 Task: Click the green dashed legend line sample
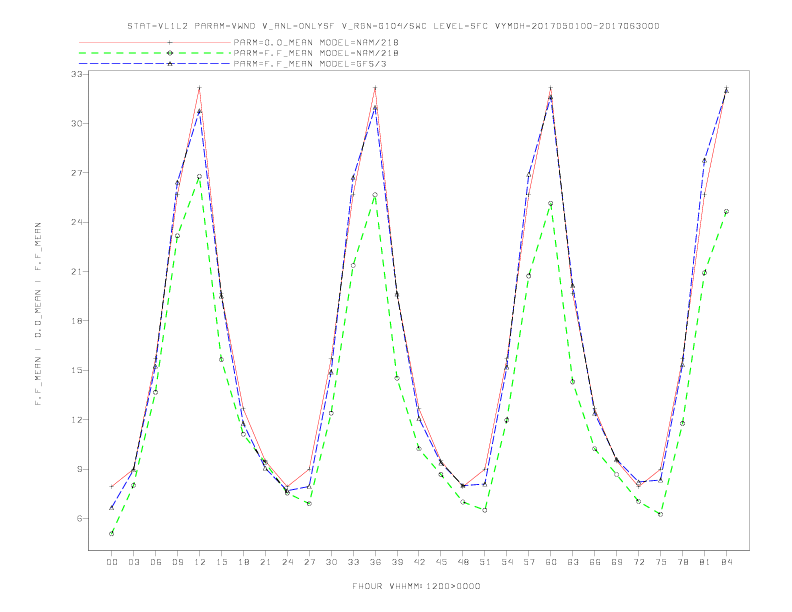[155, 53]
